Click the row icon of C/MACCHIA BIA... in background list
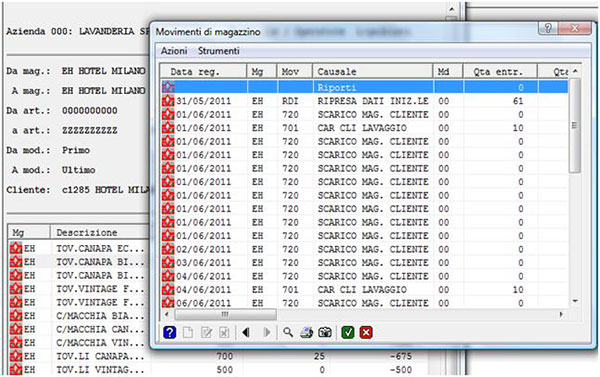This screenshot has height=377, width=600. (16, 316)
